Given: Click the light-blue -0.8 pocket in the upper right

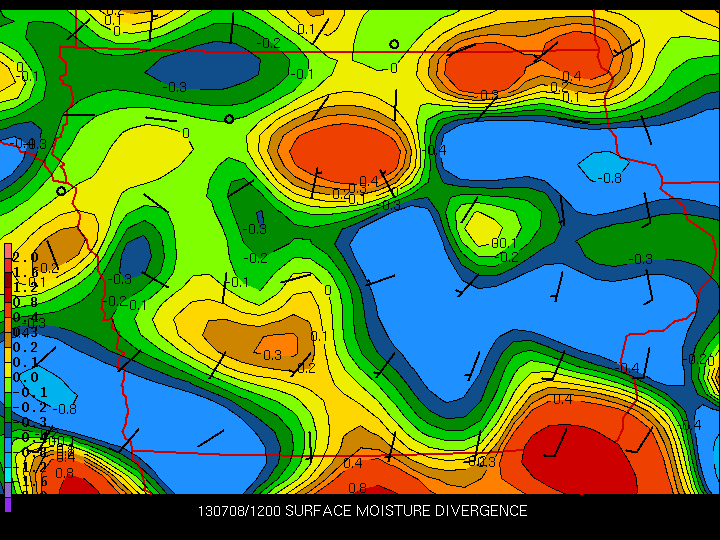Looking at the screenshot, I should coord(603,167).
